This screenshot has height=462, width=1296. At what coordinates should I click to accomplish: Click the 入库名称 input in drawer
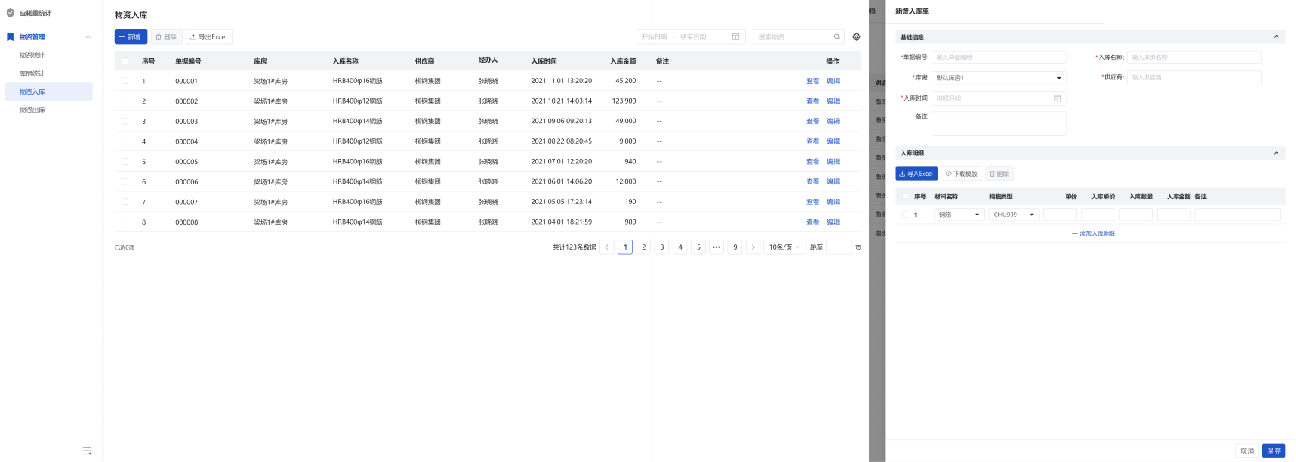[1194, 58]
